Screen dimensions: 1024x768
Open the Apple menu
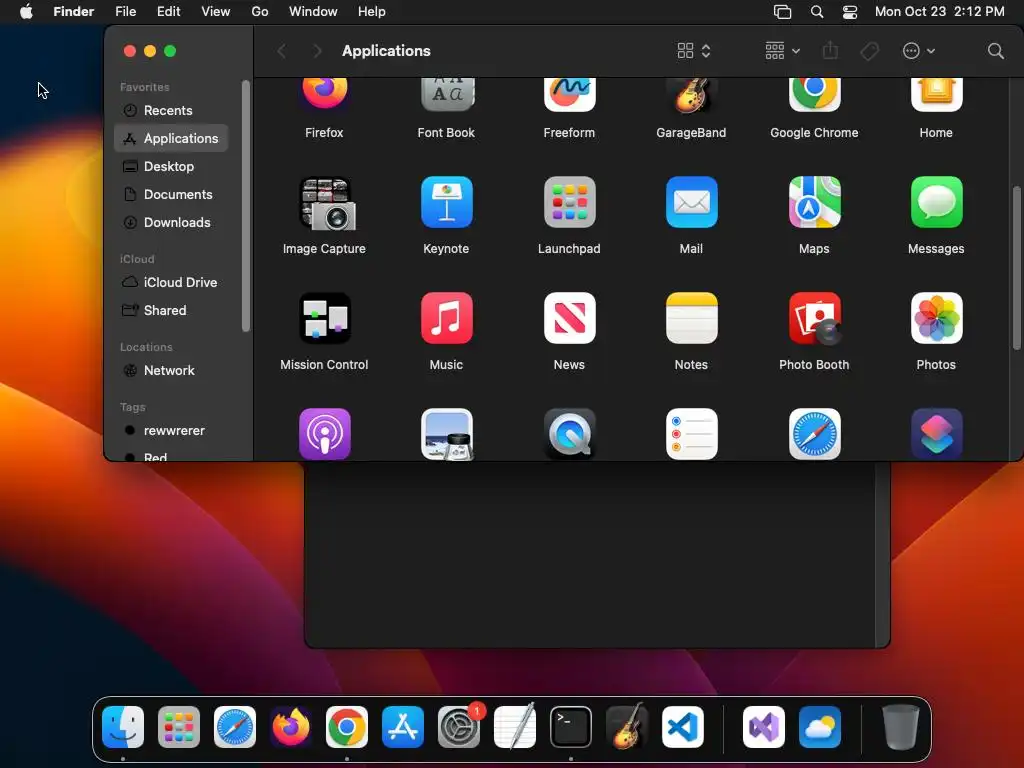26,12
